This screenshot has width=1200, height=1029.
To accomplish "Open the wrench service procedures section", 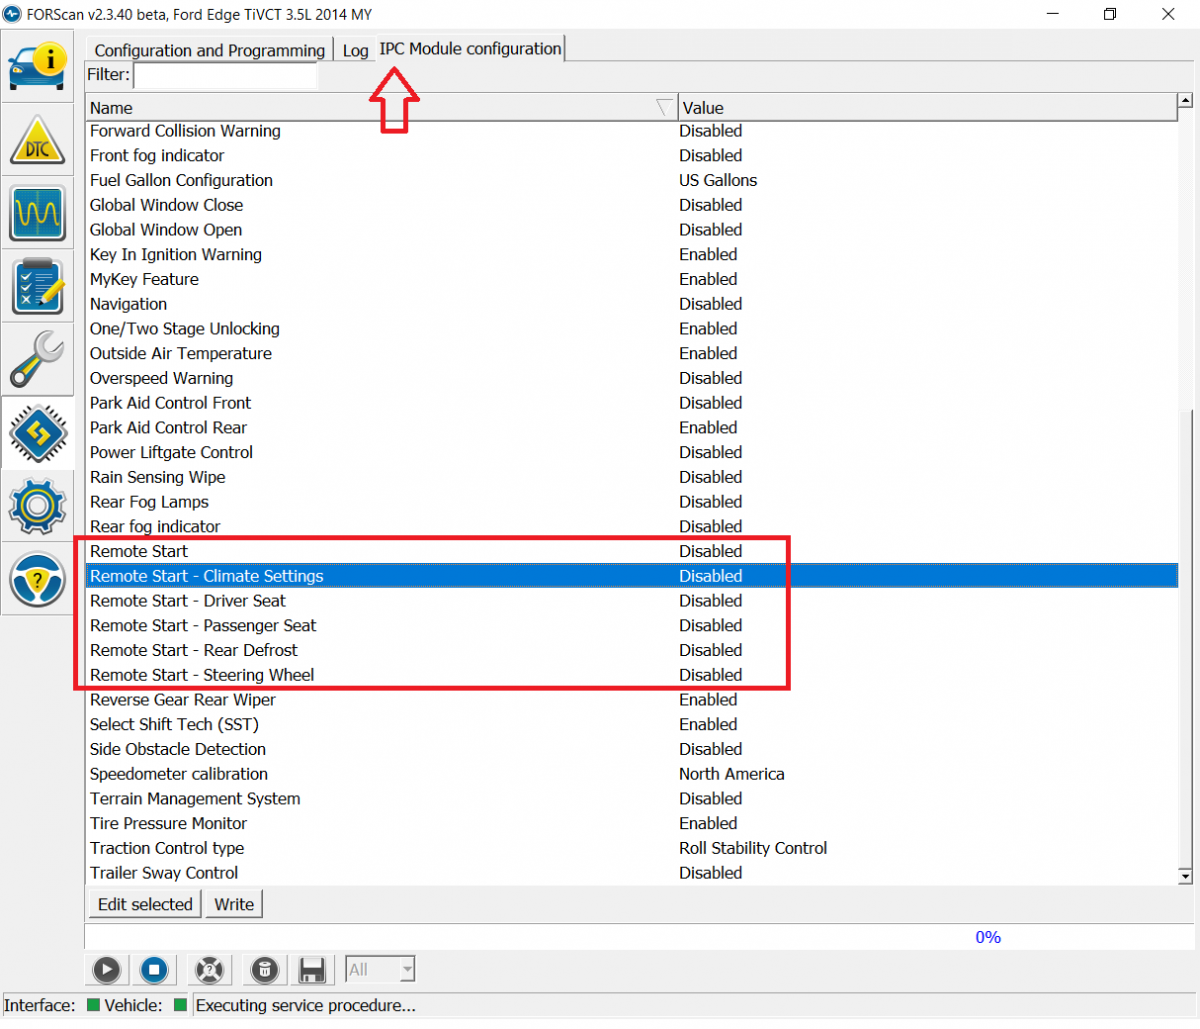I will (x=38, y=360).
